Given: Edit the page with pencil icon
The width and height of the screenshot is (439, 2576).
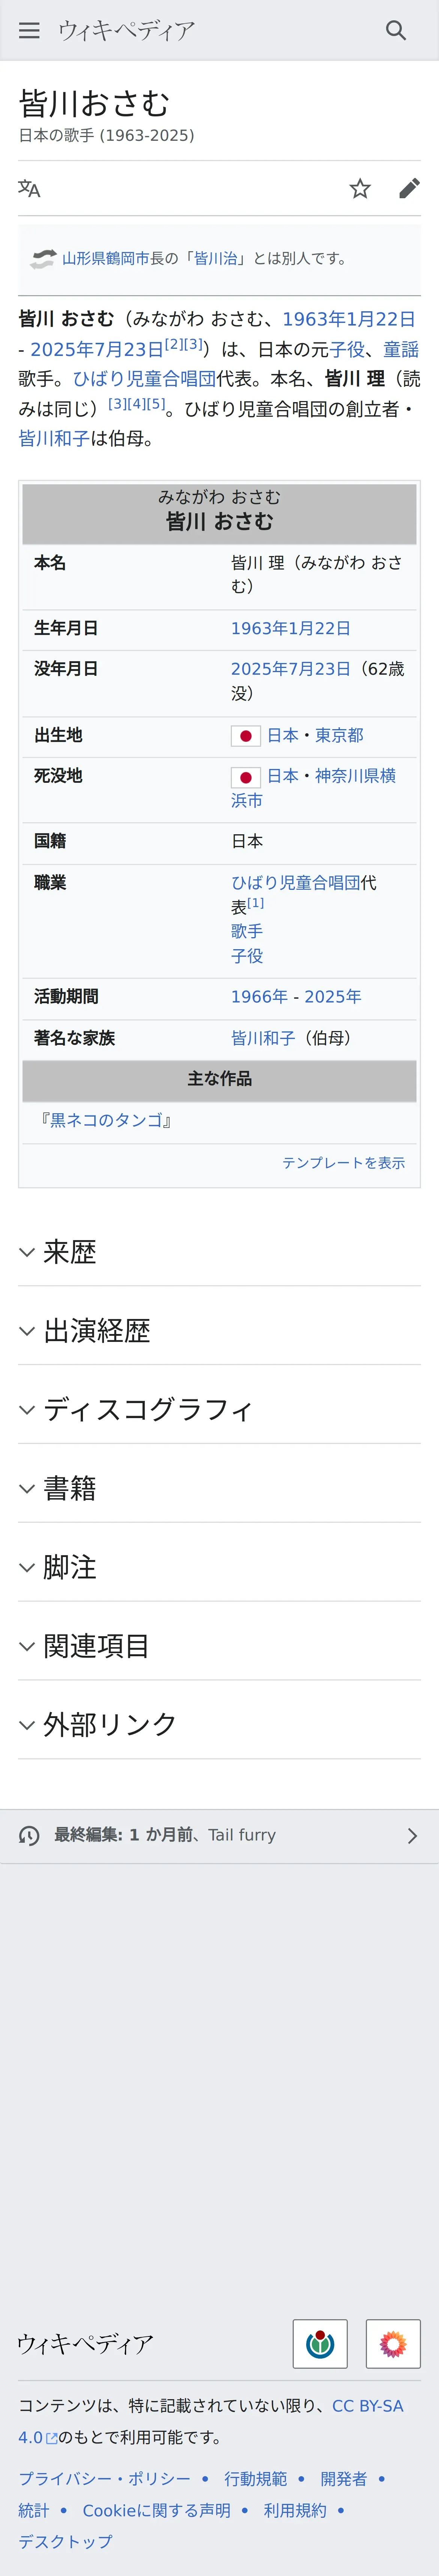Looking at the screenshot, I should pos(409,188).
